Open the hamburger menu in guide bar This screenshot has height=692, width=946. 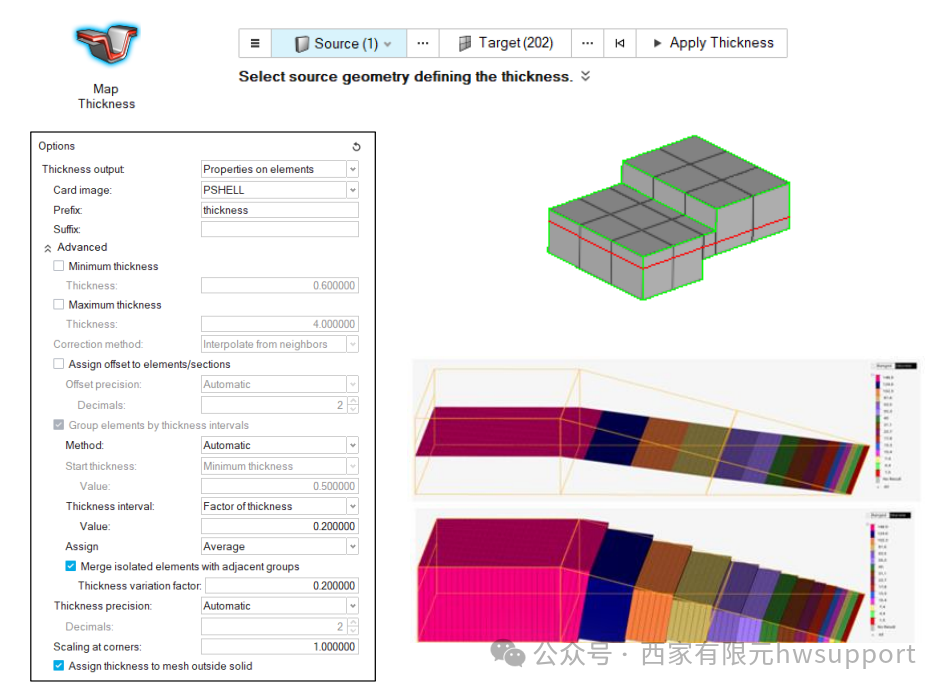click(x=255, y=43)
